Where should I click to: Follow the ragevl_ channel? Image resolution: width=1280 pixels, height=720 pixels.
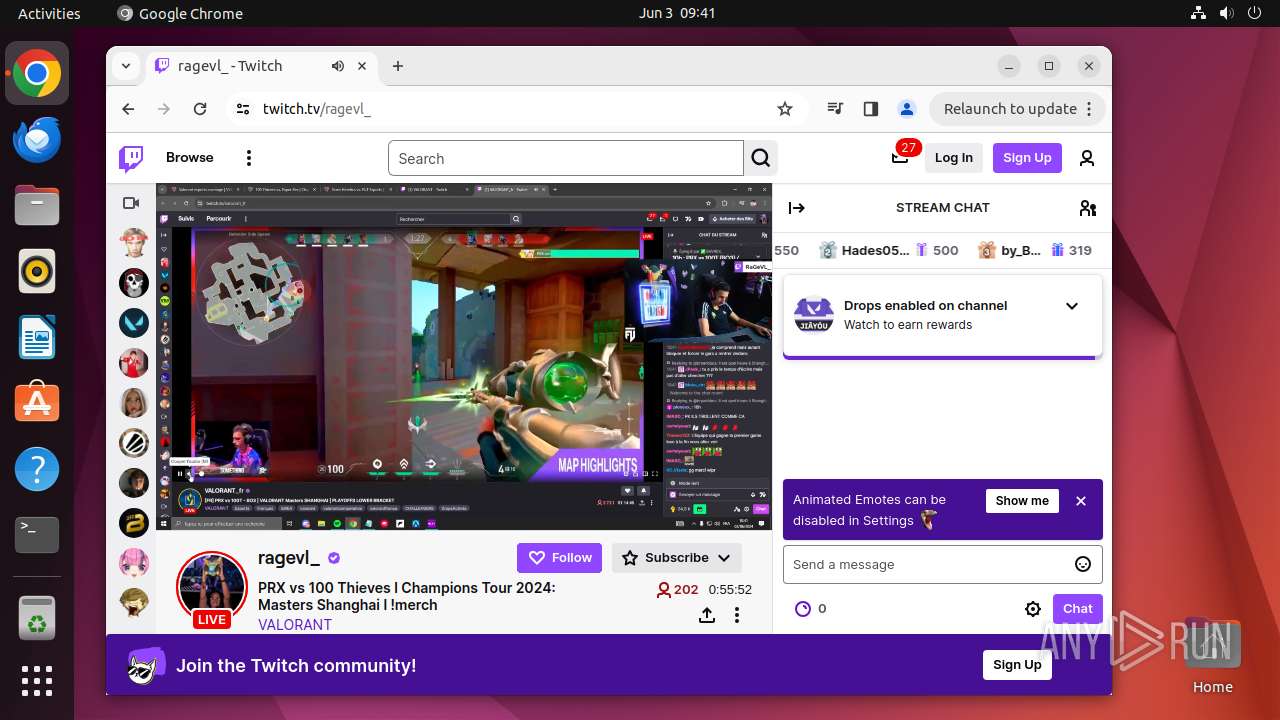tap(560, 558)
